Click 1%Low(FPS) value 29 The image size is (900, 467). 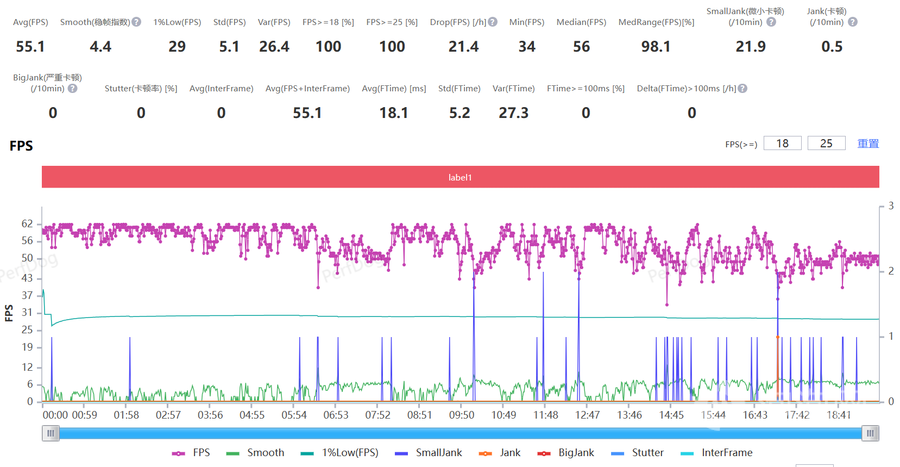click(177, 46)
